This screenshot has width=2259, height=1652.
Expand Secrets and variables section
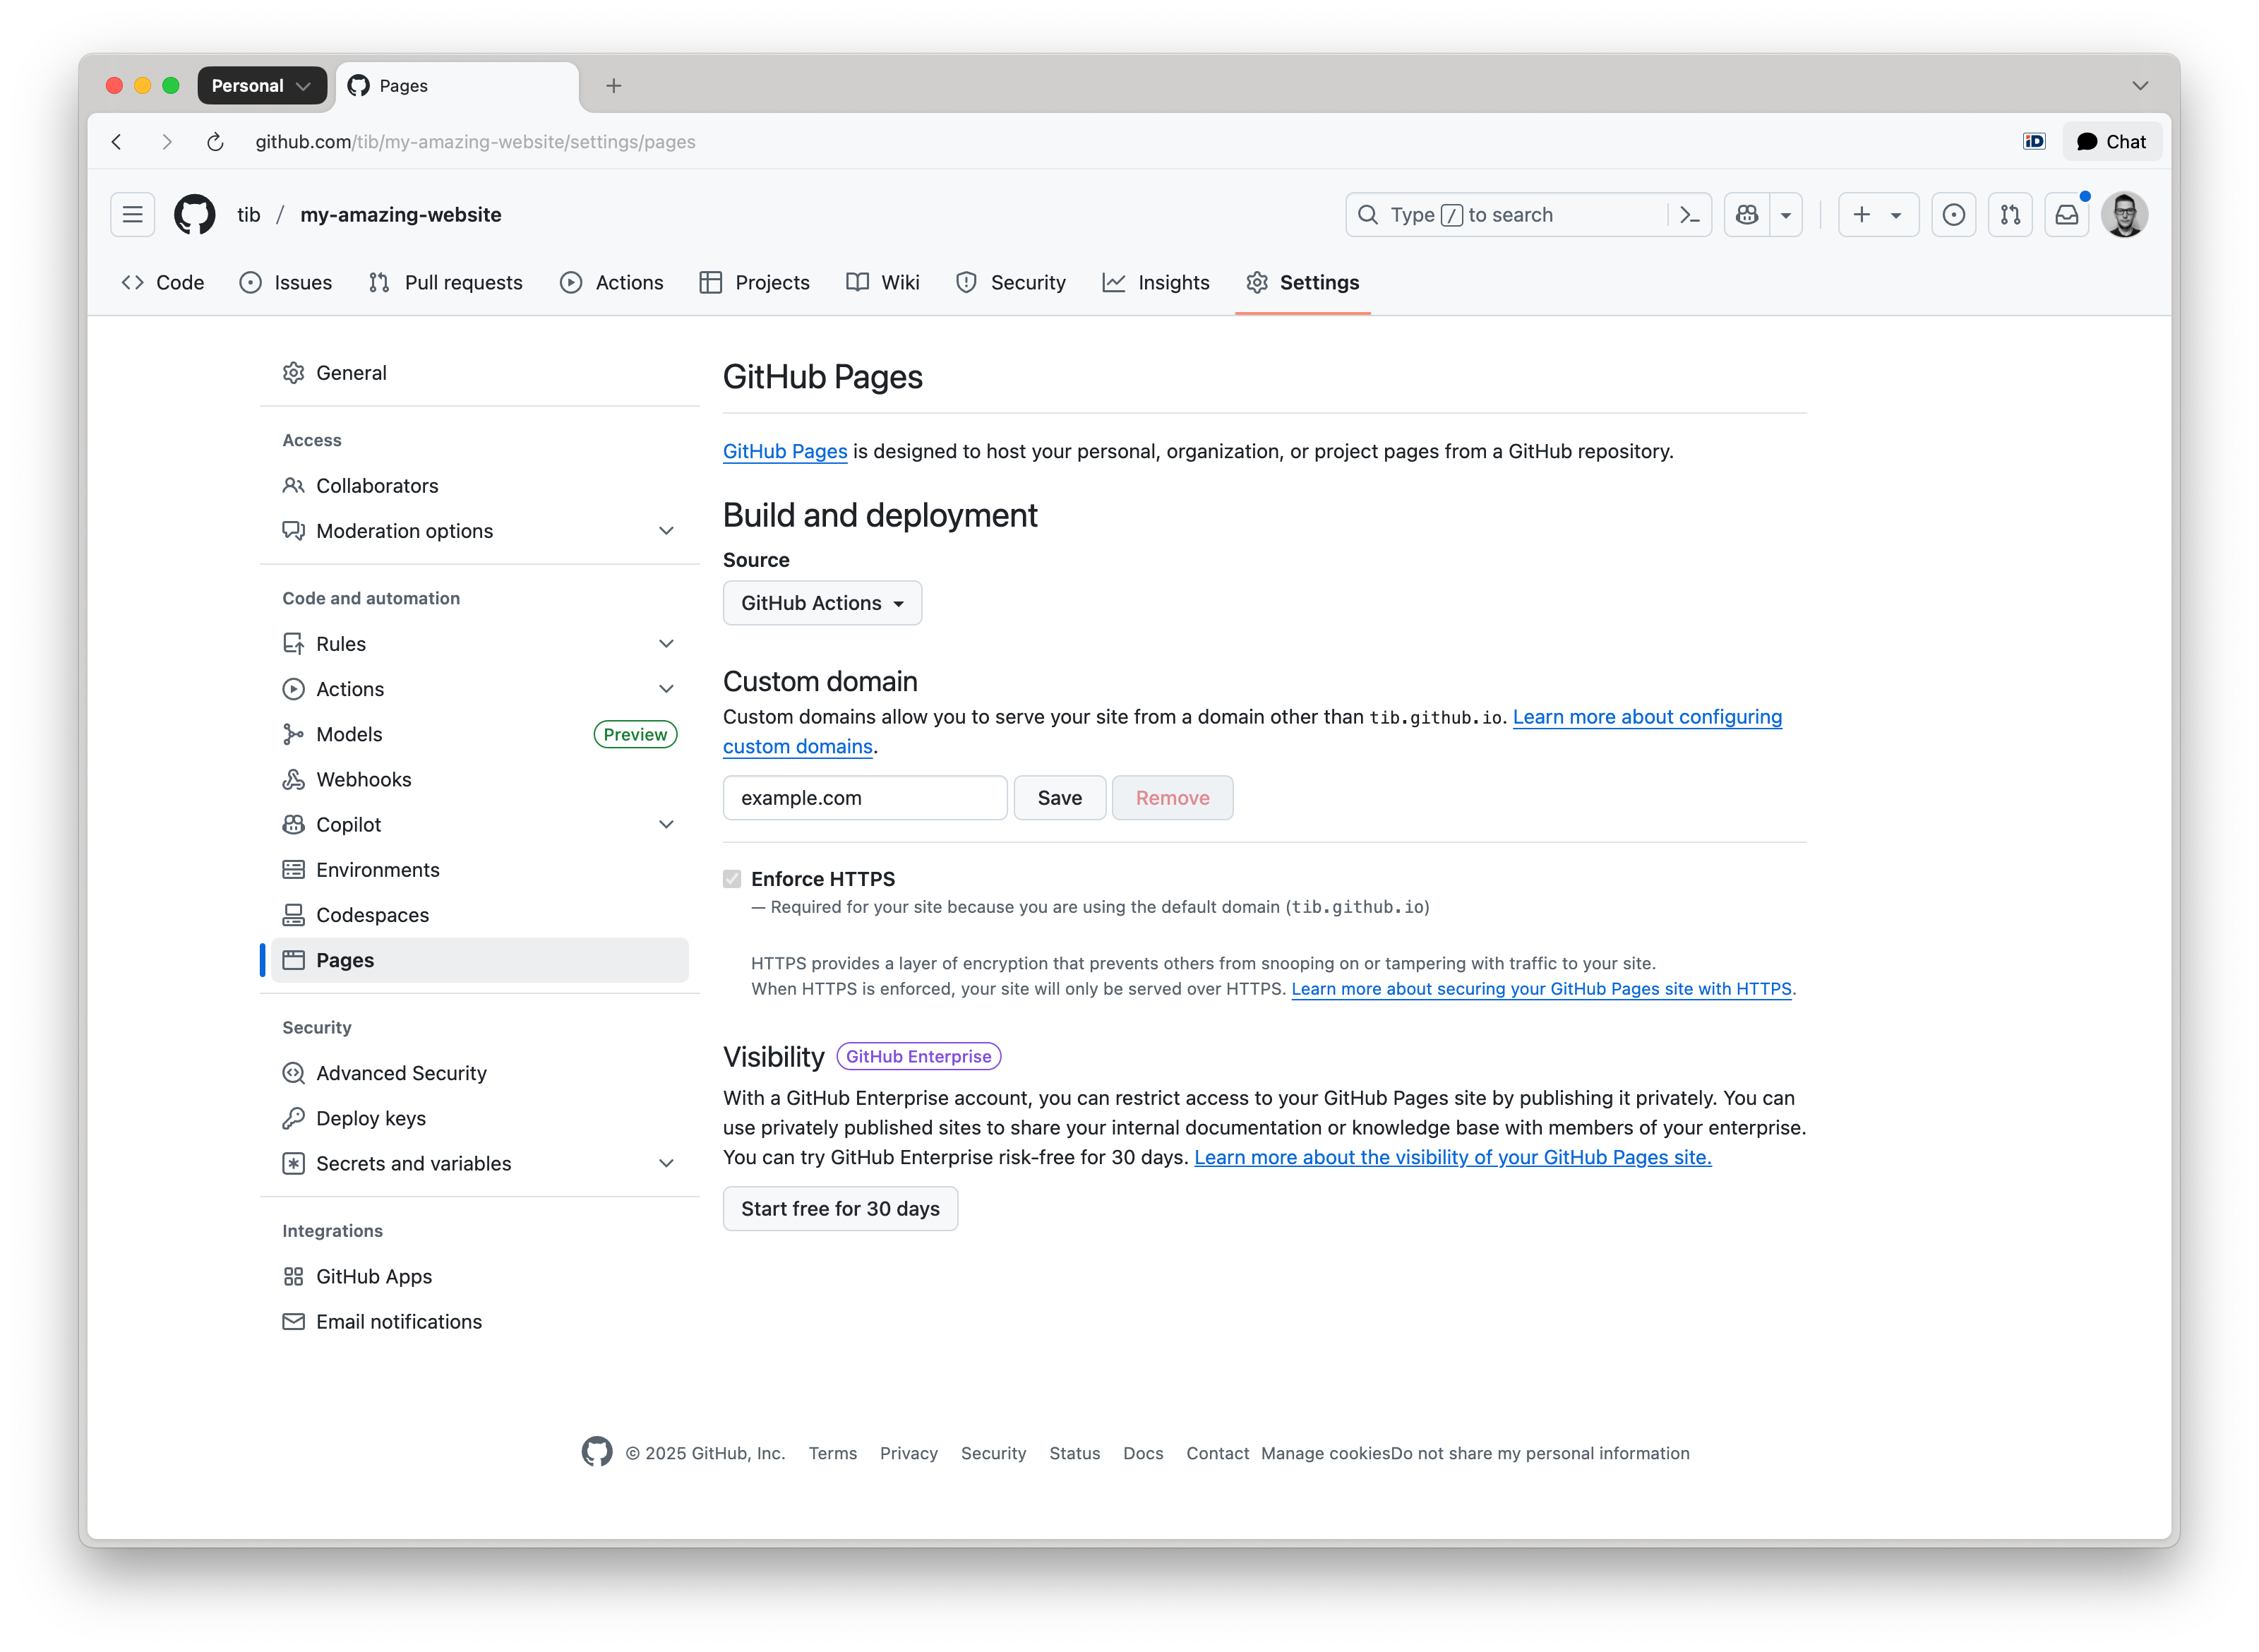click(666, 1164)
